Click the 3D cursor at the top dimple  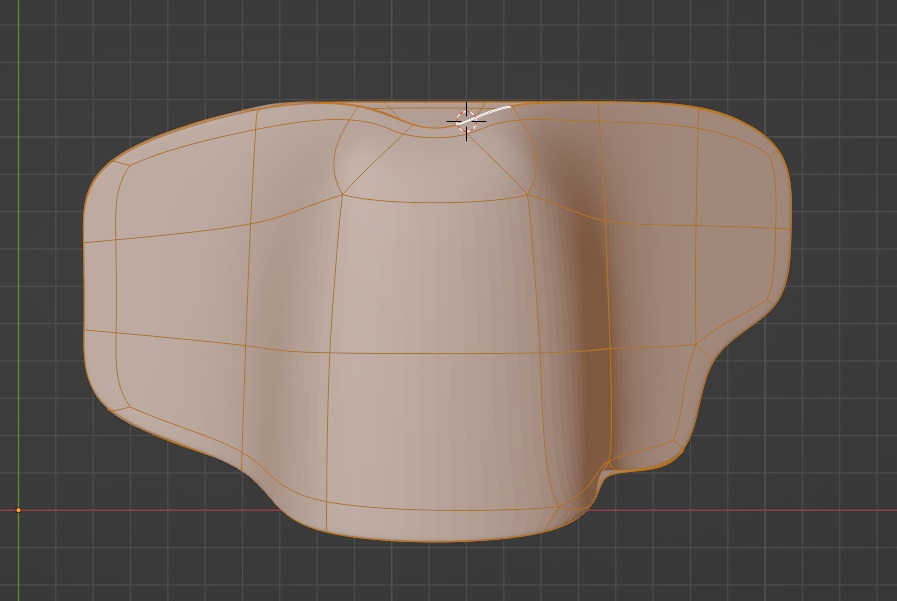(464, 119)
